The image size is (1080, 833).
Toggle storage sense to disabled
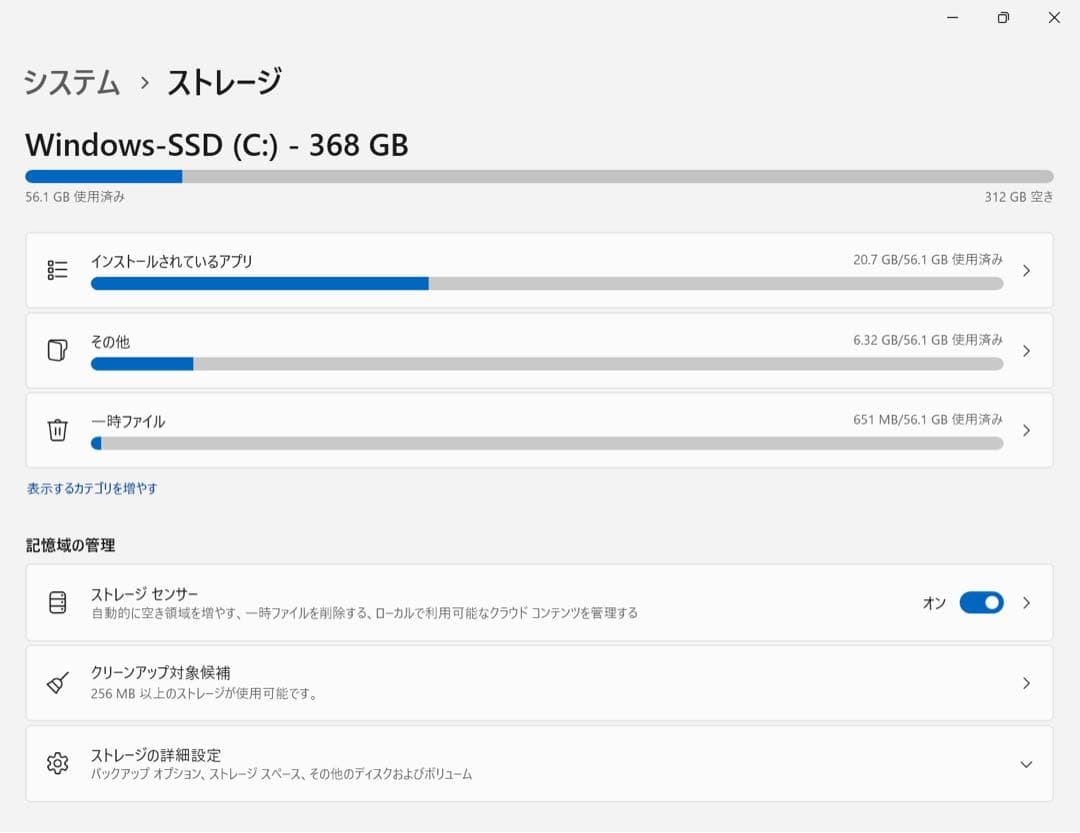coord(981,602)
